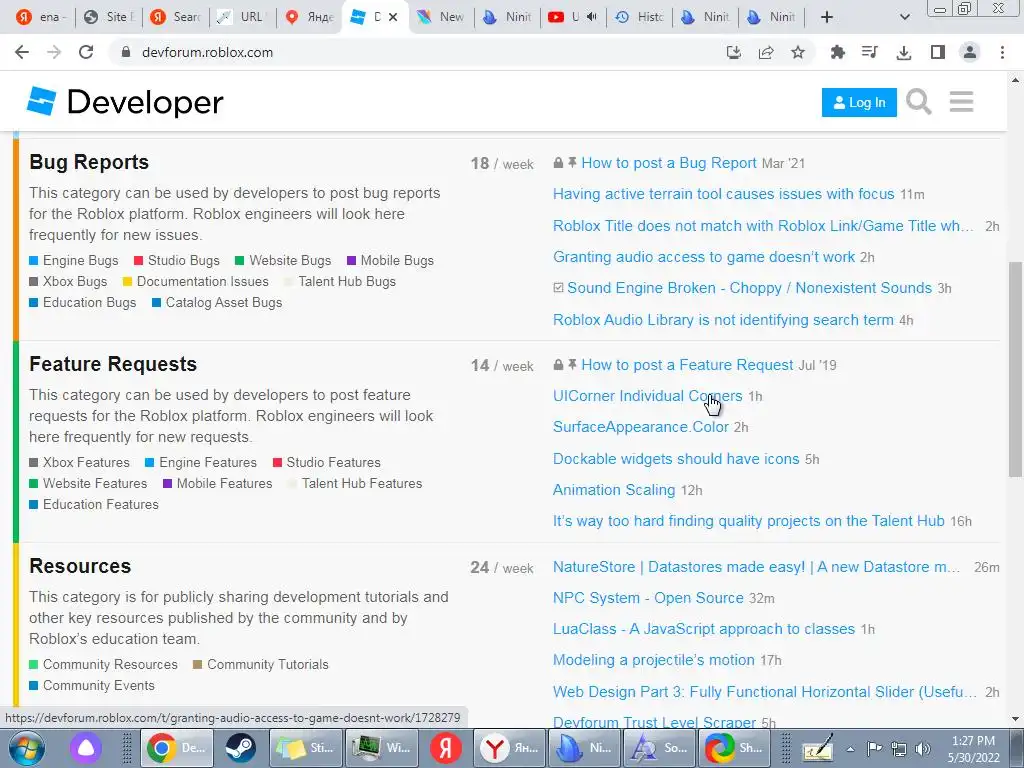Open Website Bugs subcategory

(283, 261)
